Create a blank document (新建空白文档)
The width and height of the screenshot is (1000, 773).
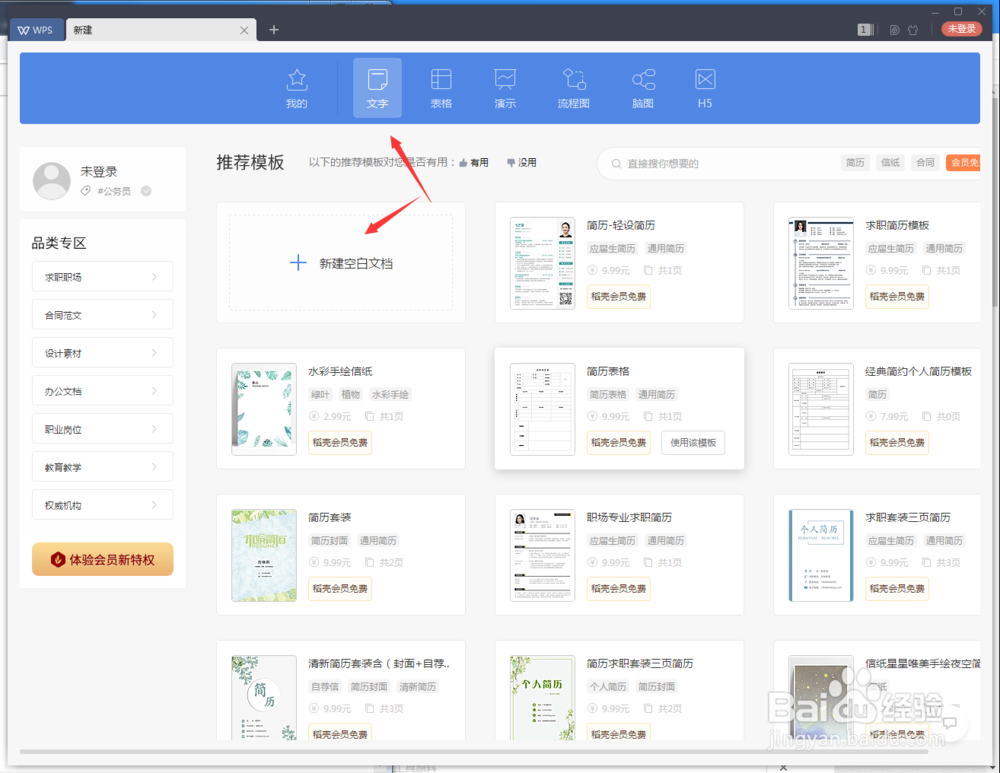[340, 262]
